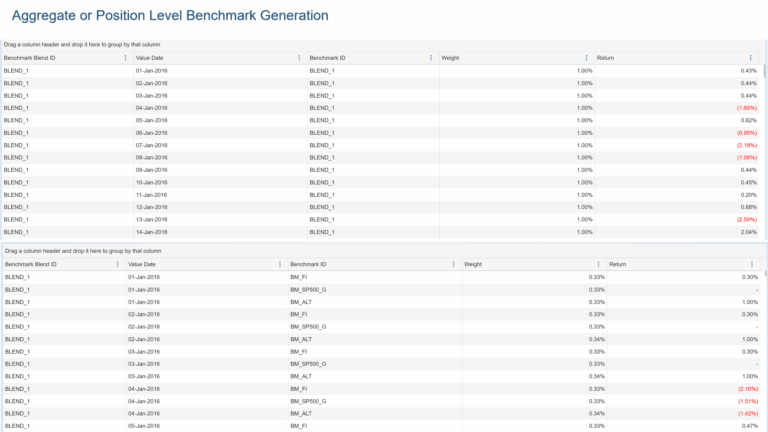The height and width of the screenshot is (432, 768).
Task: Click the top grid vertical scrollbar
Action: pyautogui.click(x=765, y=150)
